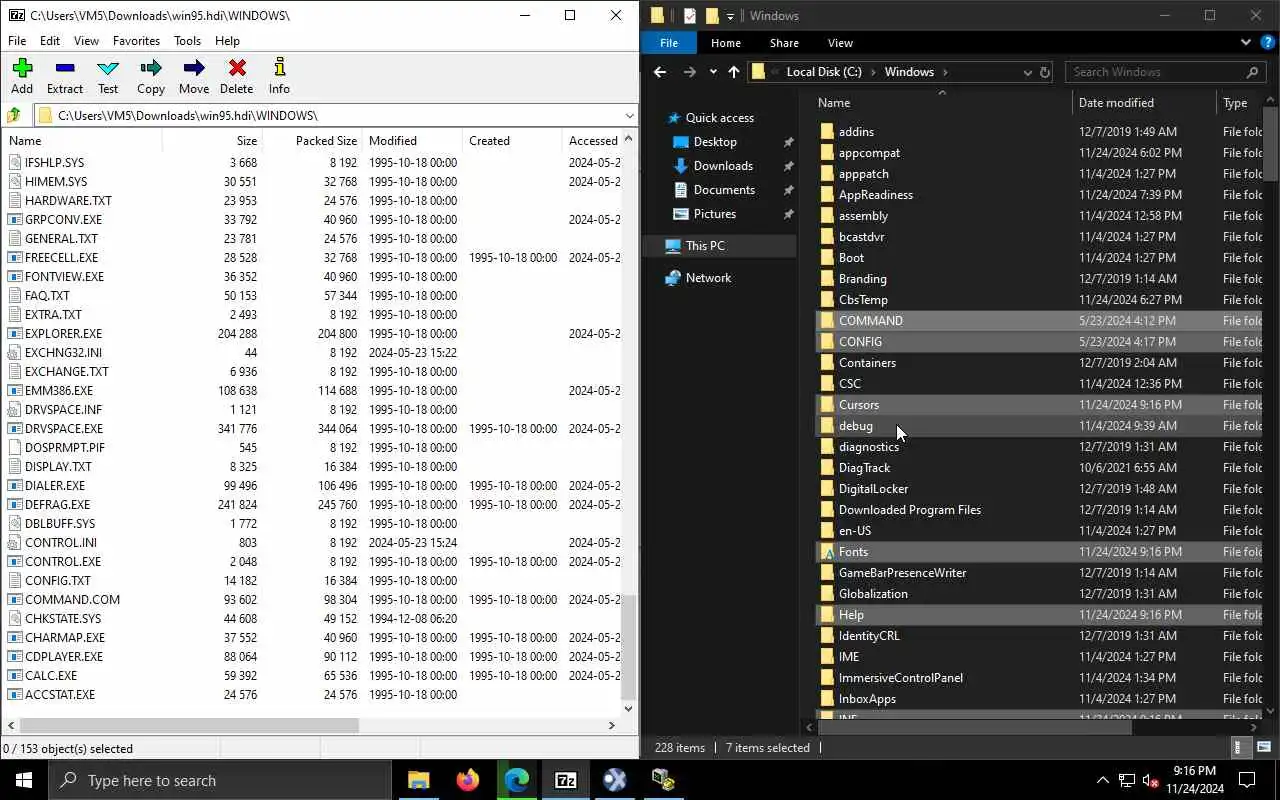Open File menu in 7-Zip
Viewport: 1280px width, 800px height.
(17, 41)
